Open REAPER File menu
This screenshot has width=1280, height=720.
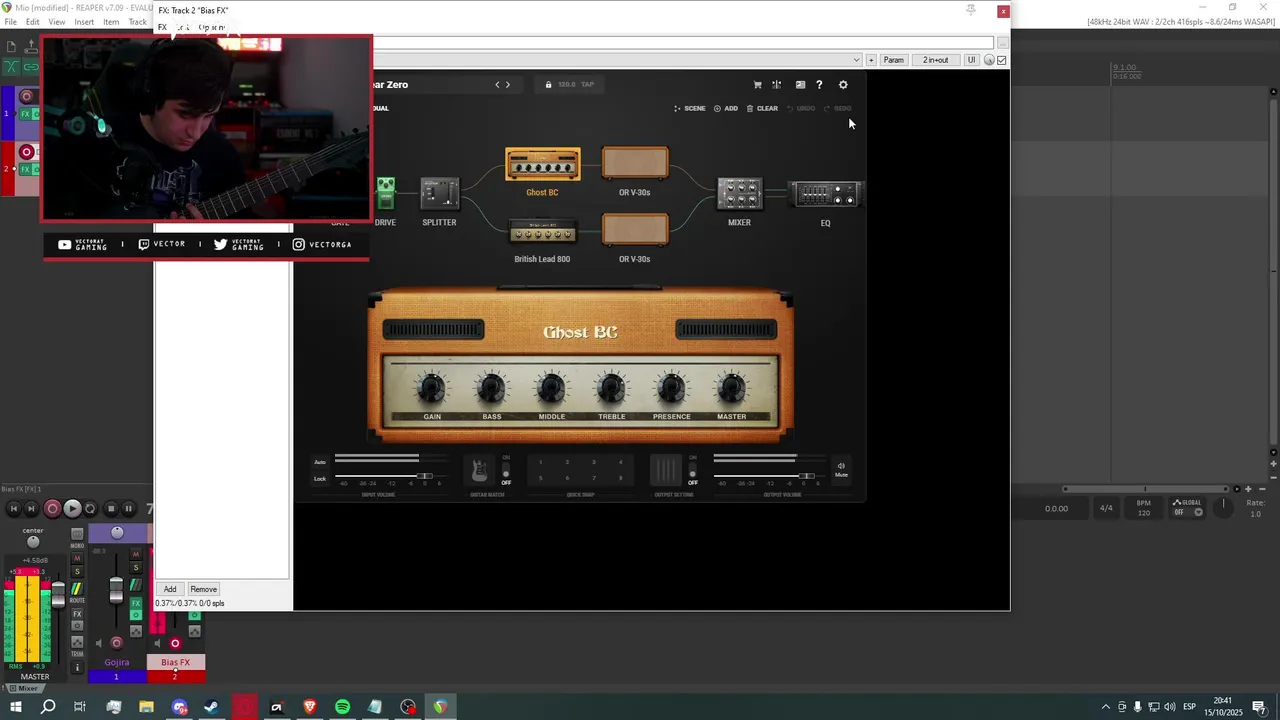(x=10, y=22)
